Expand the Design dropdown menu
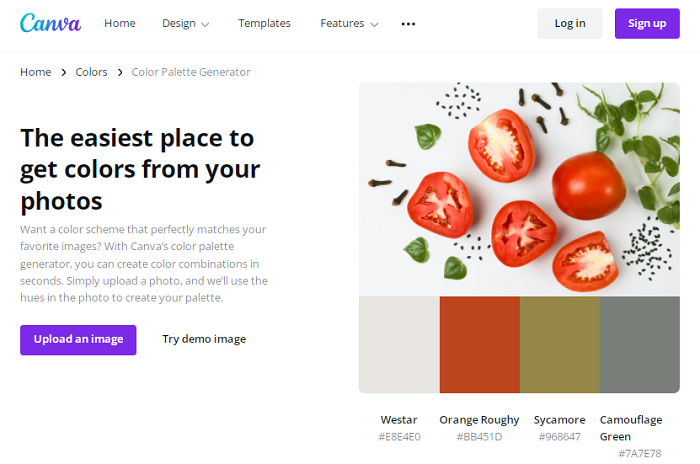 click(x=186, y=23)
